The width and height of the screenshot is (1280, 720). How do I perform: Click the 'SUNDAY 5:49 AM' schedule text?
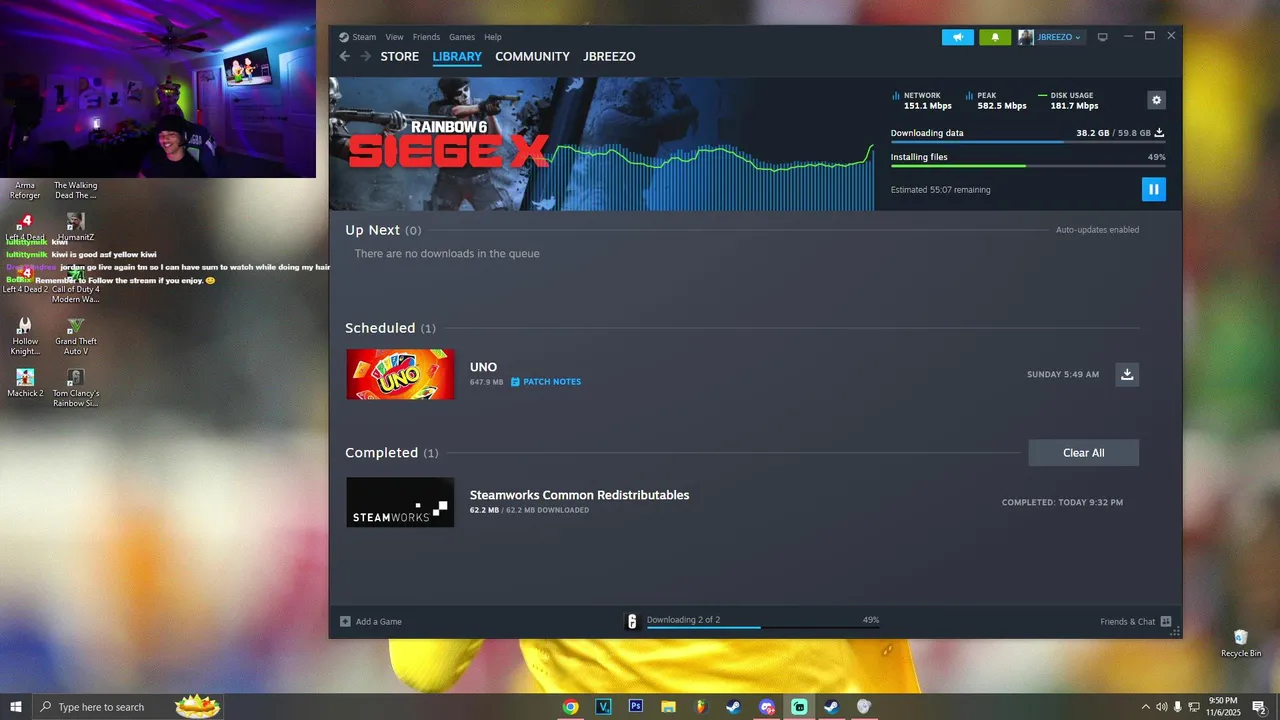[x=1062, y=375]
